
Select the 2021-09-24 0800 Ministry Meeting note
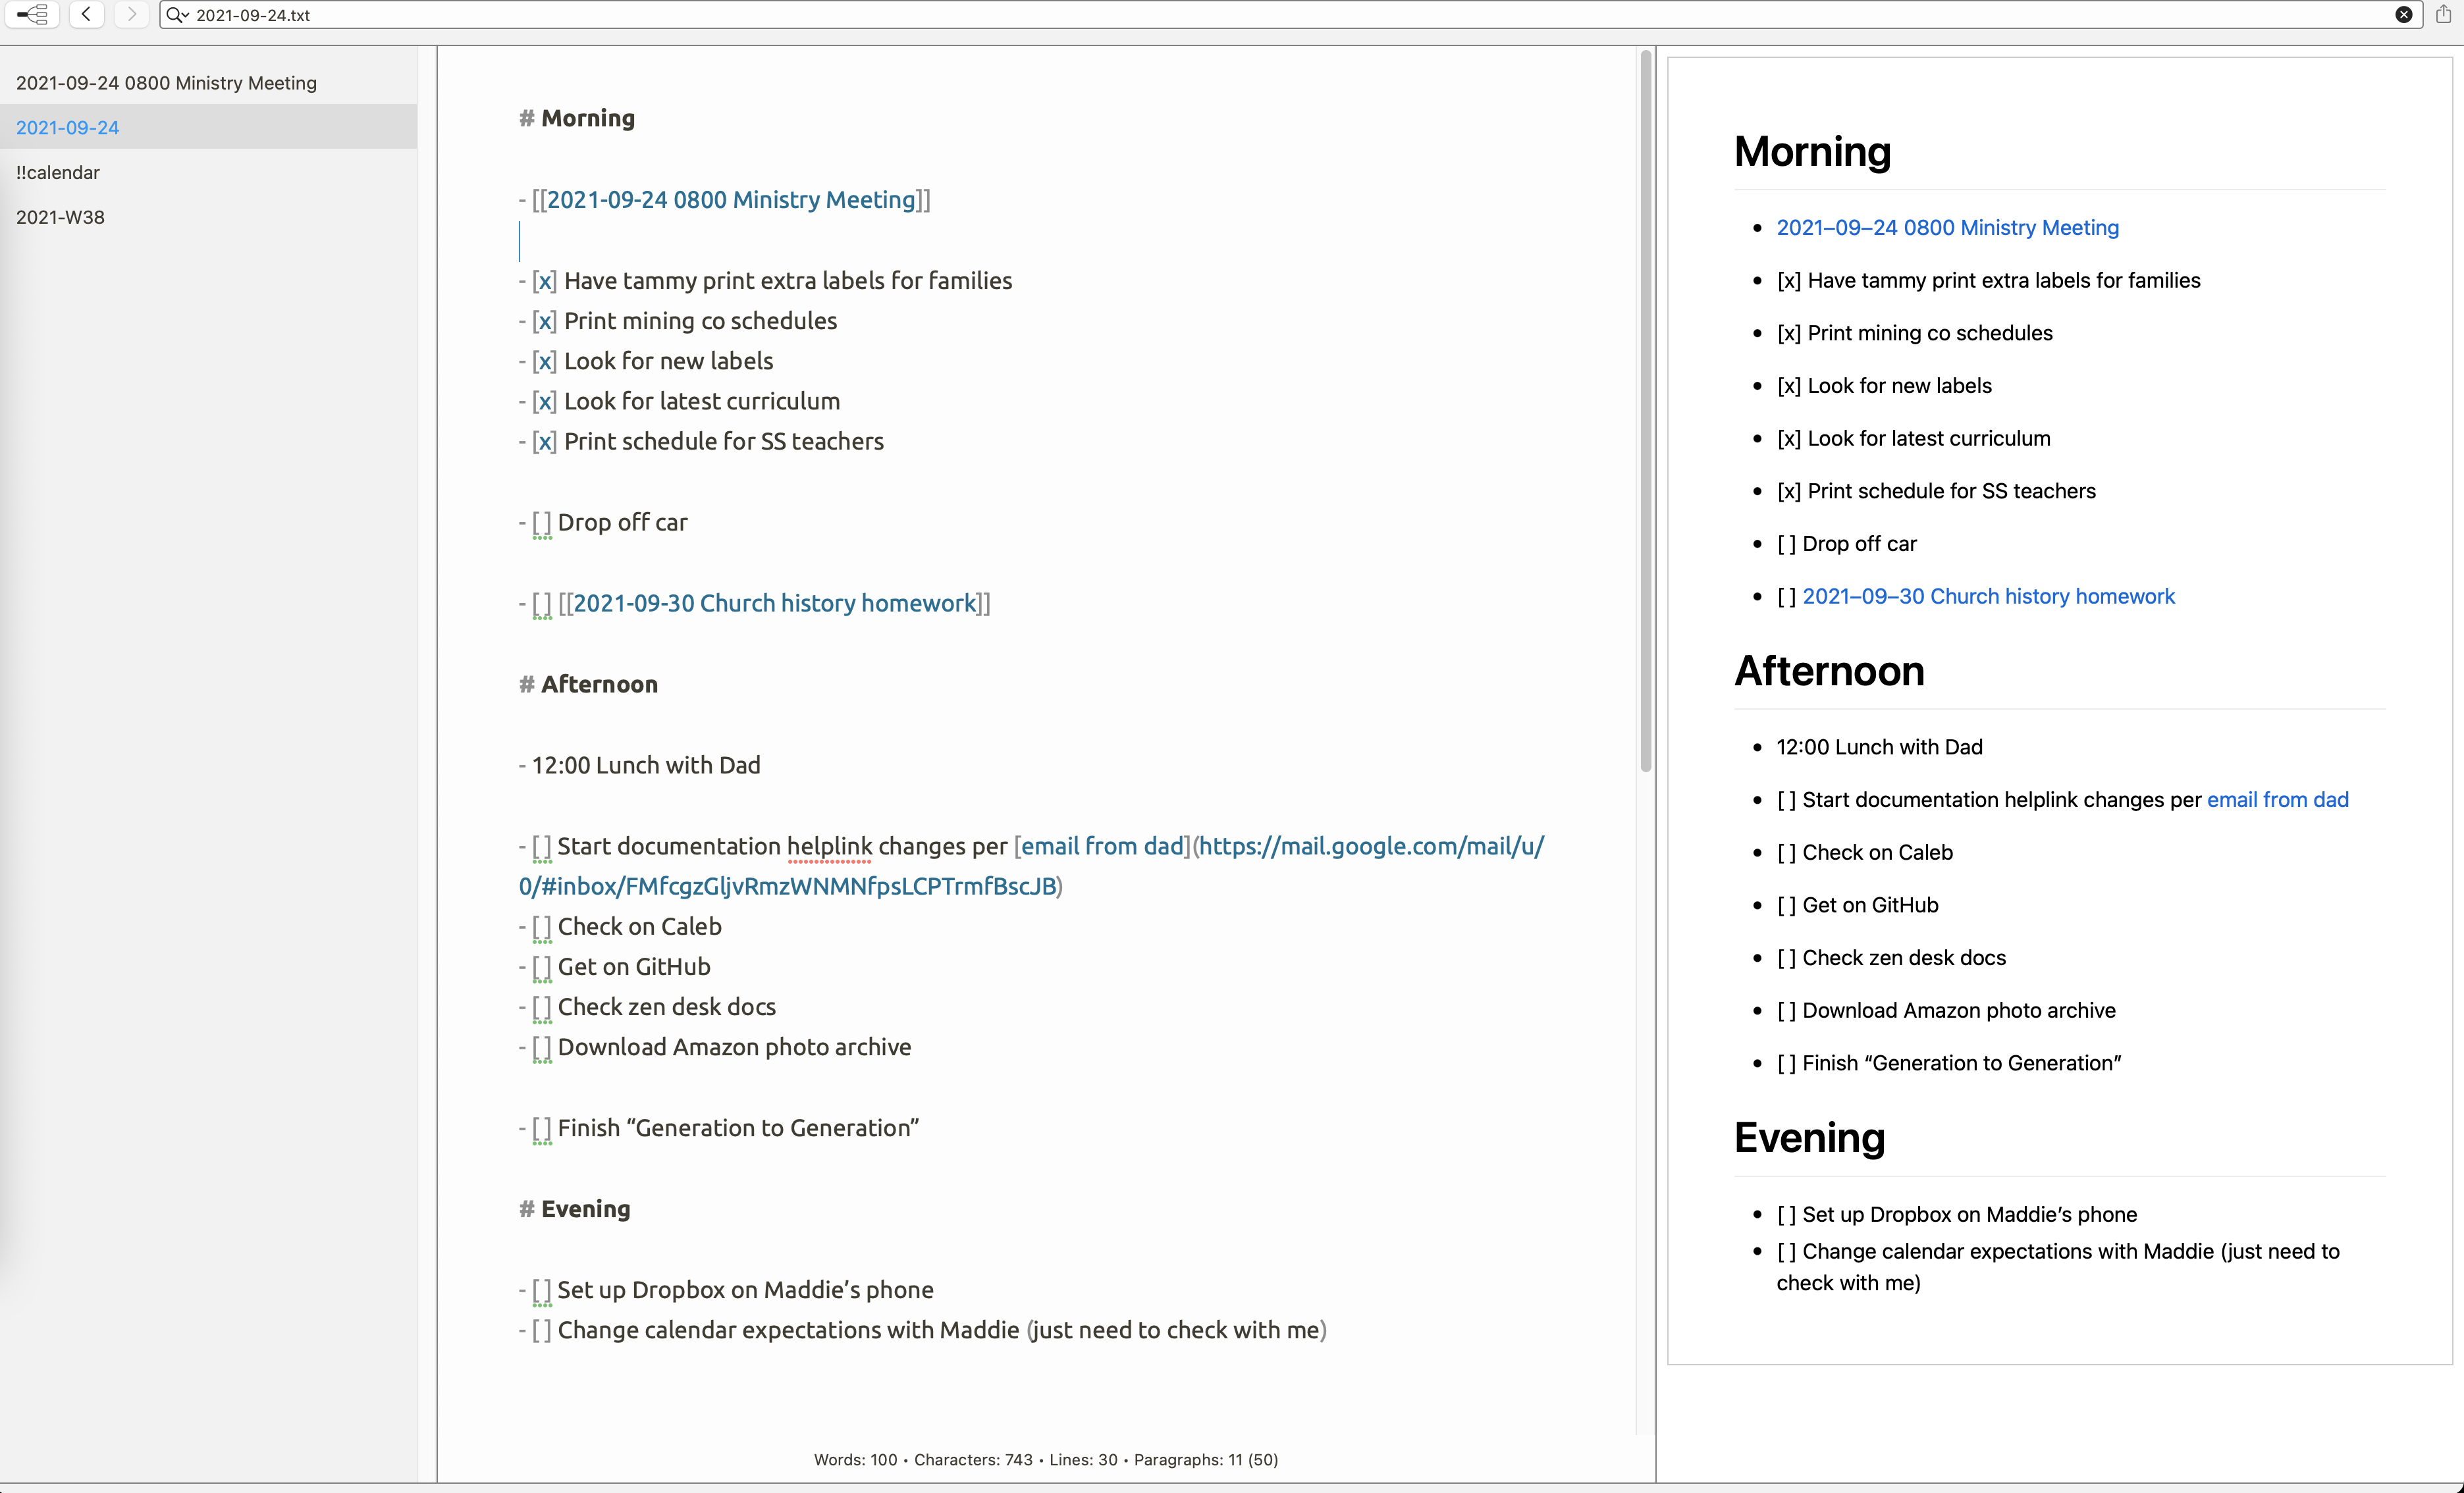click(166, 83)
